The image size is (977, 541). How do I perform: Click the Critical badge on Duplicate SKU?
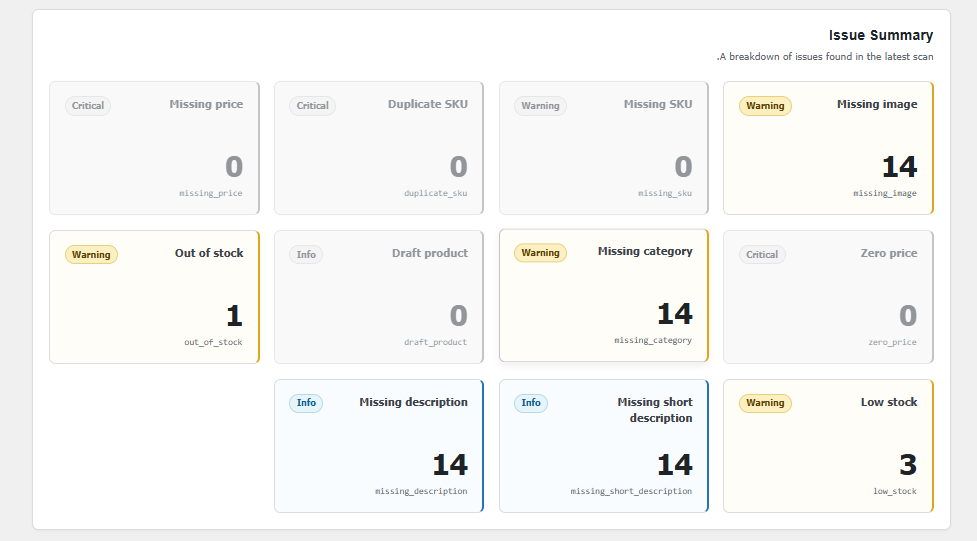tap(312, 106)
